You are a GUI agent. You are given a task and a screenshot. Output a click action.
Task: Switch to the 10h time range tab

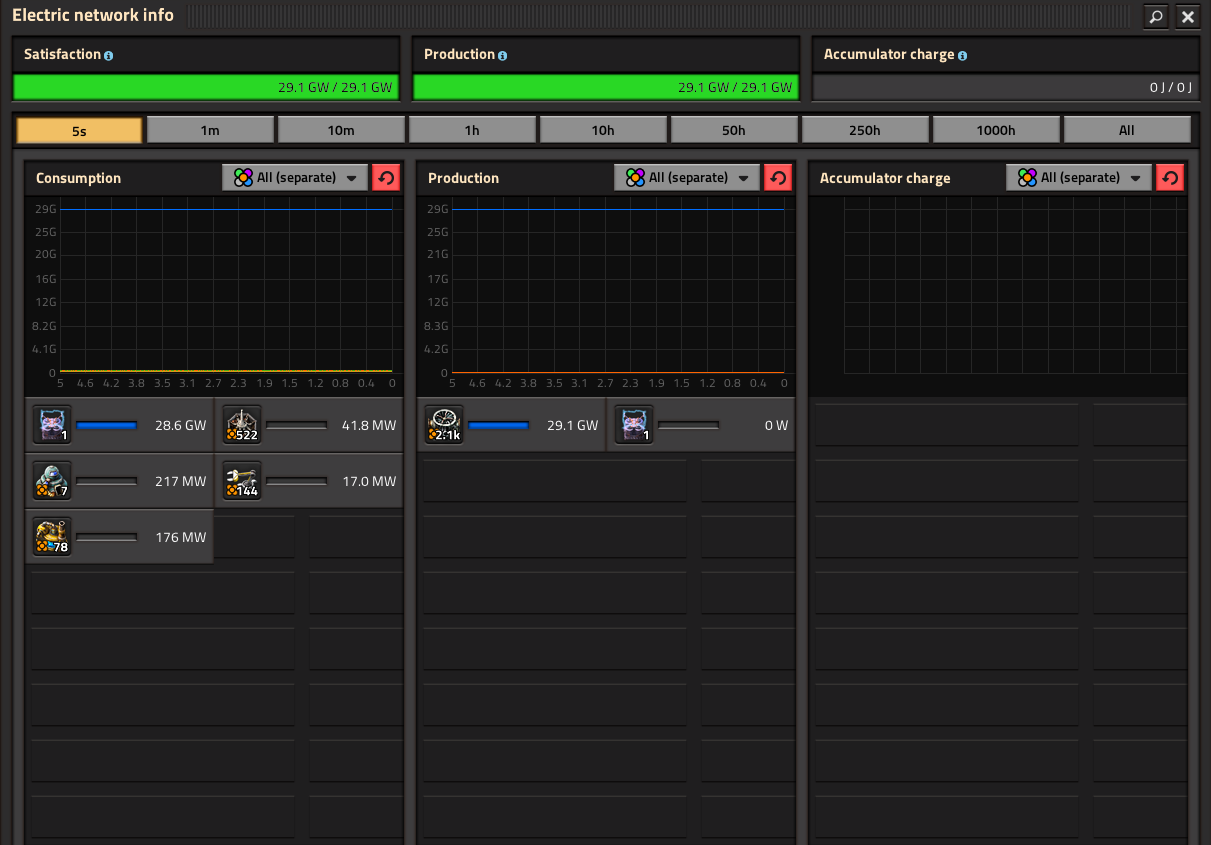(x=603, y=130)
